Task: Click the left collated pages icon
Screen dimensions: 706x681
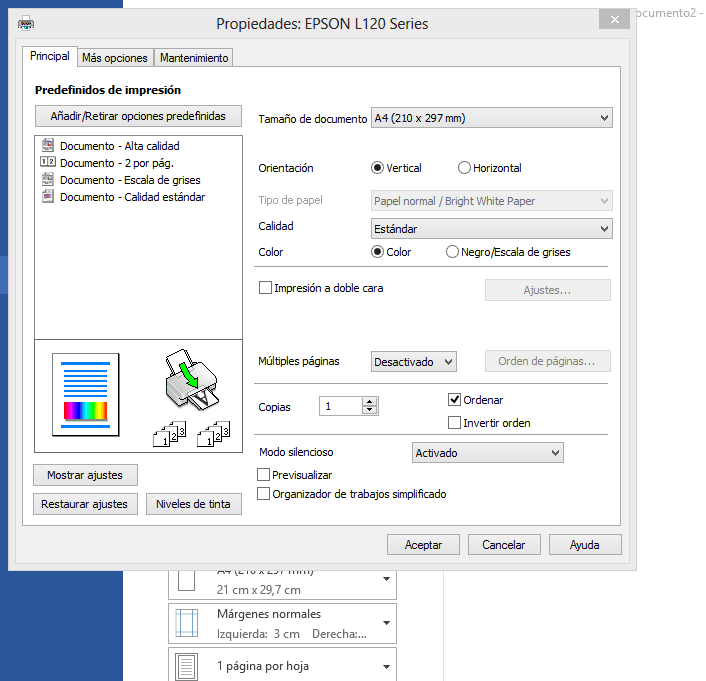Action: (168, 434)
